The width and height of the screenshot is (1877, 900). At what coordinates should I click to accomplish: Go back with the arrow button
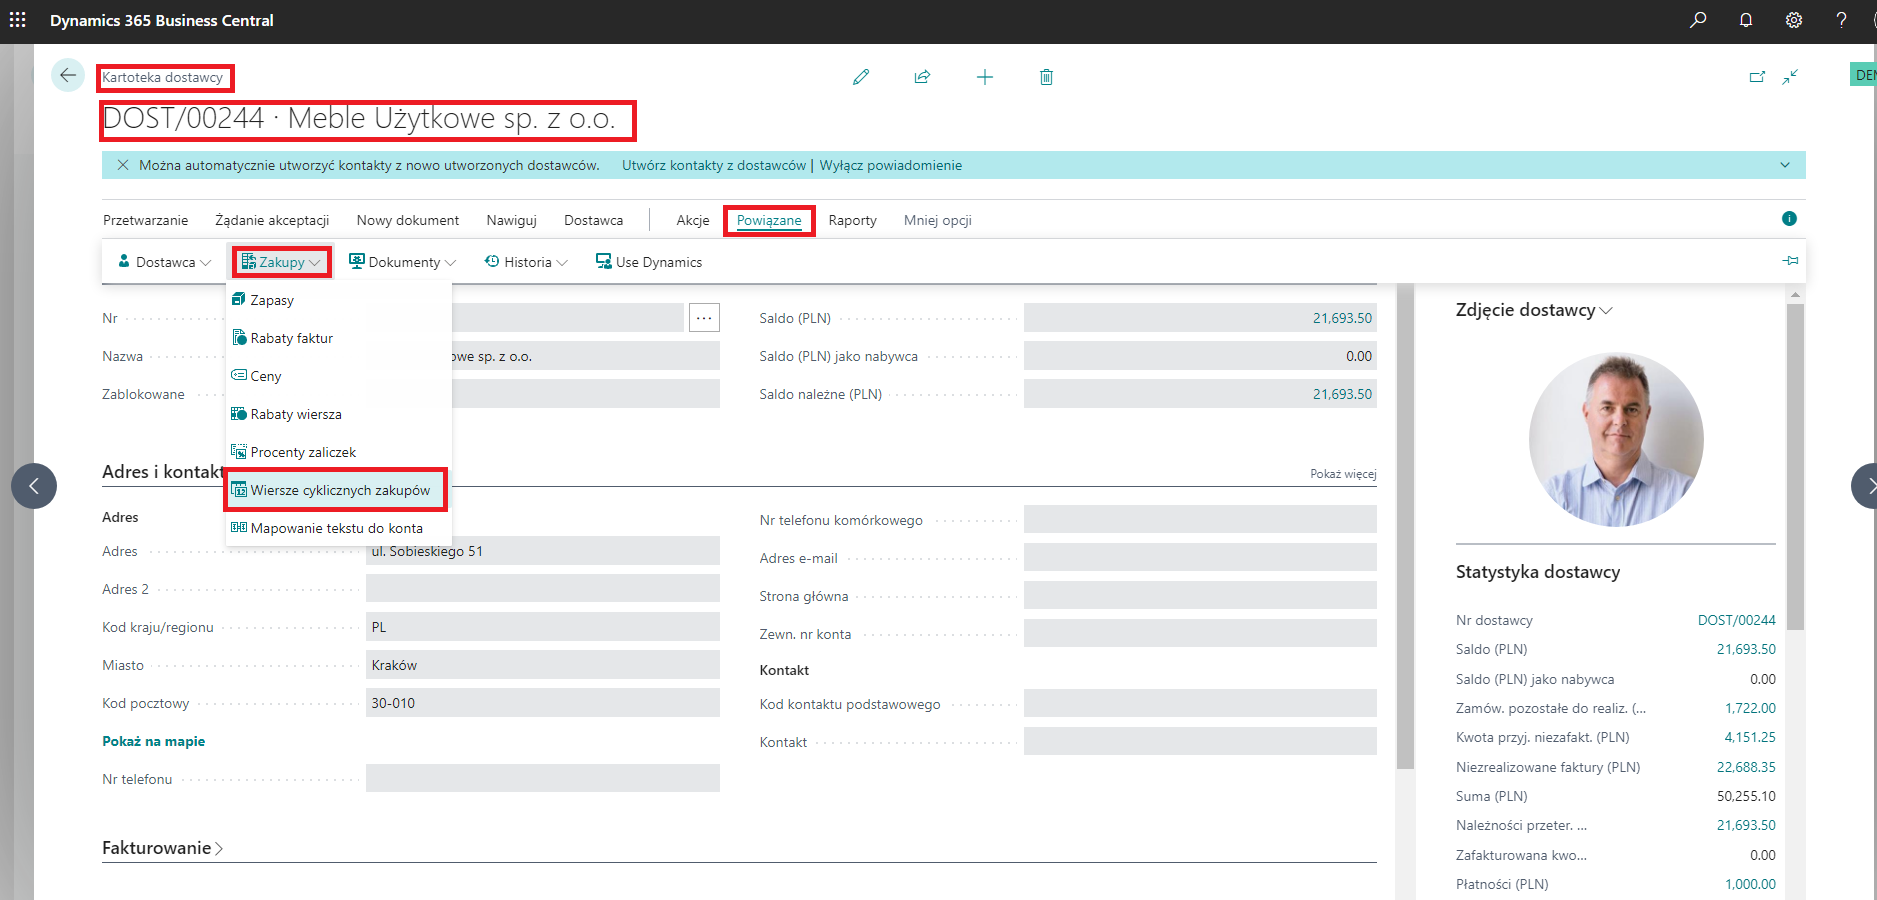(68, 75)
